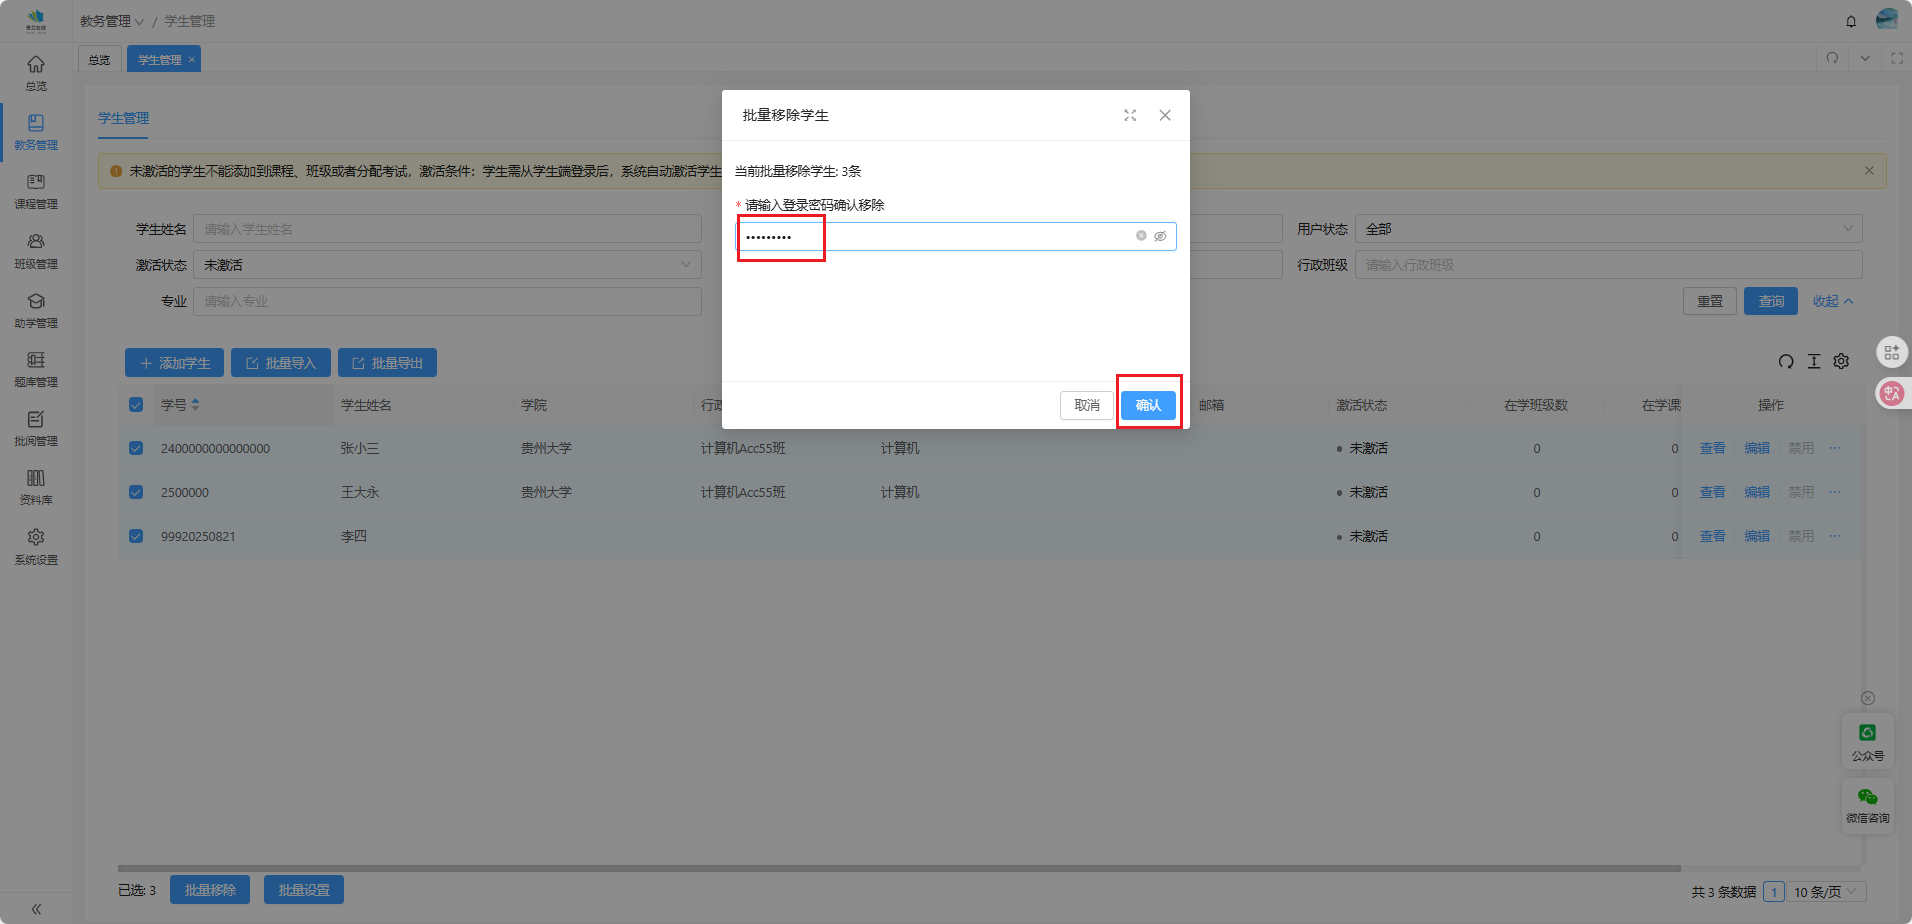Open 课程管理 in the sidebar

(36, 191)
